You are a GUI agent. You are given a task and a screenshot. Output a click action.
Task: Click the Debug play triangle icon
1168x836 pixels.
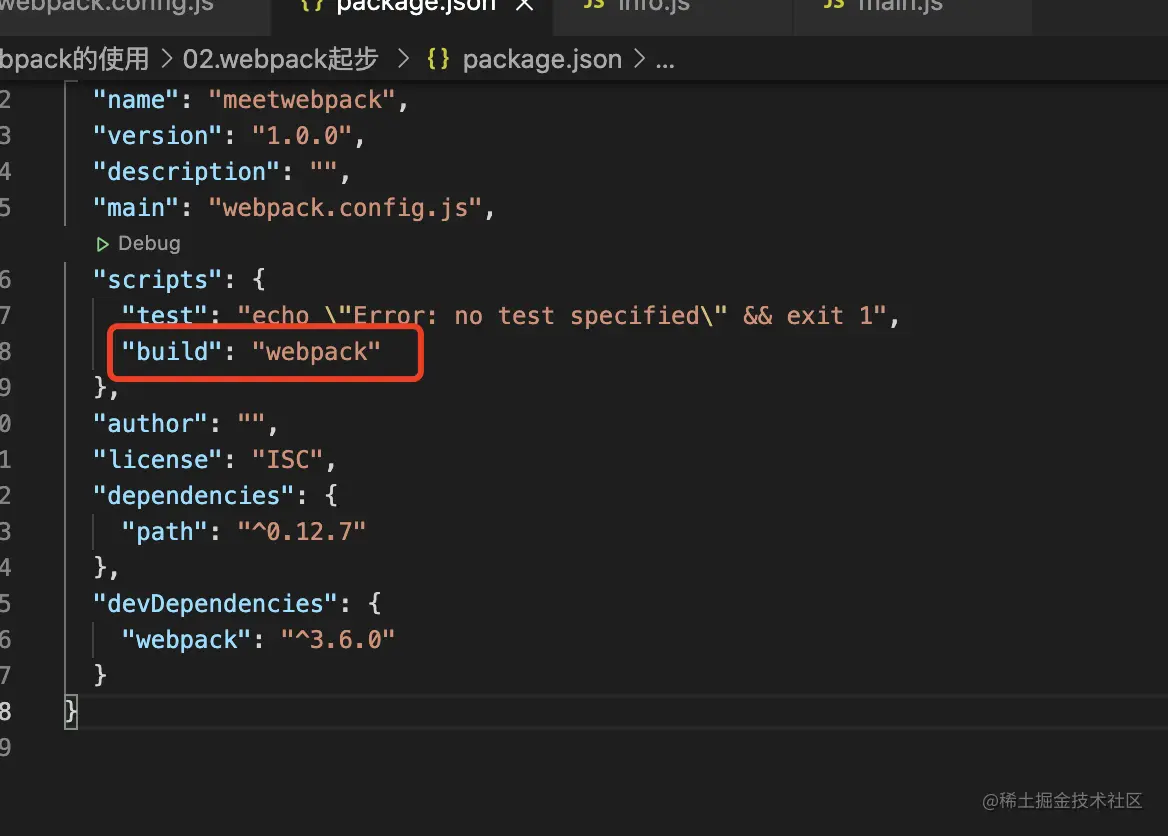coord(102,244)
